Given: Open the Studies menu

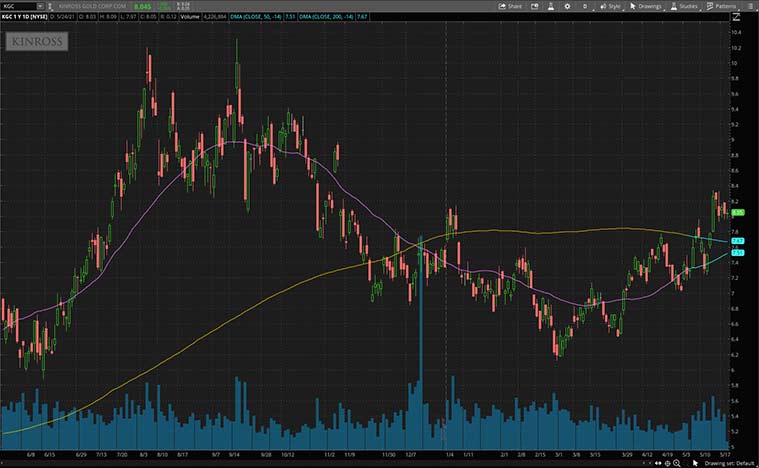Looking at the screenshot, I should click(684, 6).
